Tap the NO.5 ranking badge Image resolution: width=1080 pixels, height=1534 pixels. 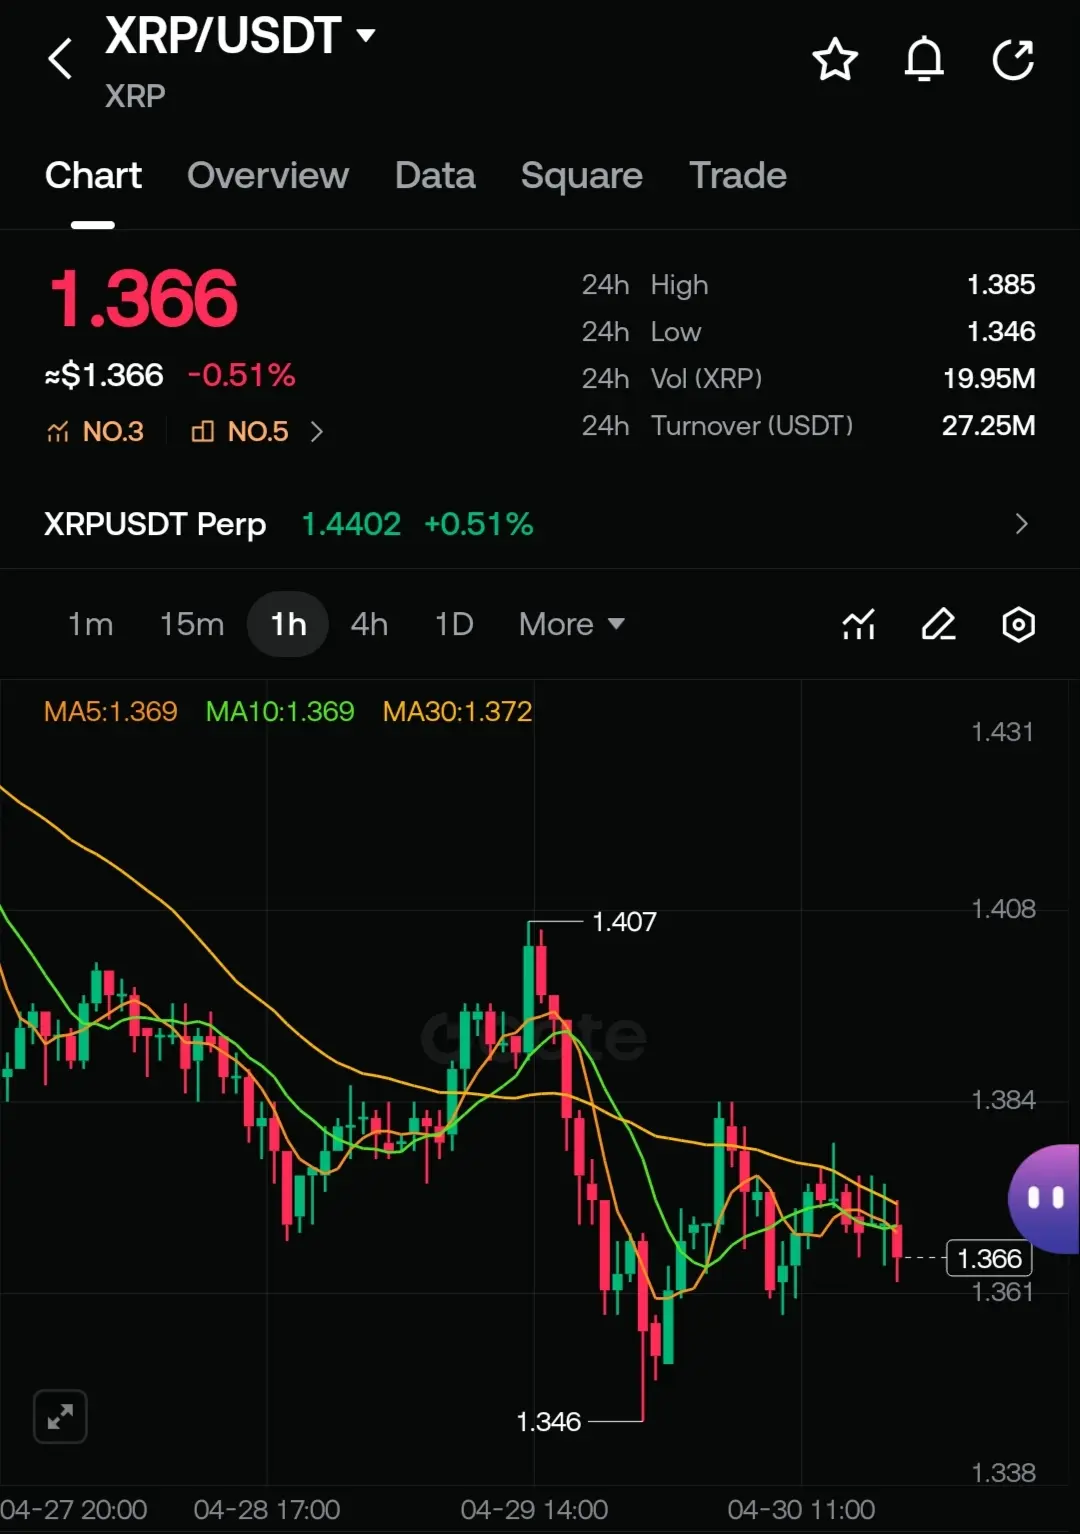click(x=240, y=431)
